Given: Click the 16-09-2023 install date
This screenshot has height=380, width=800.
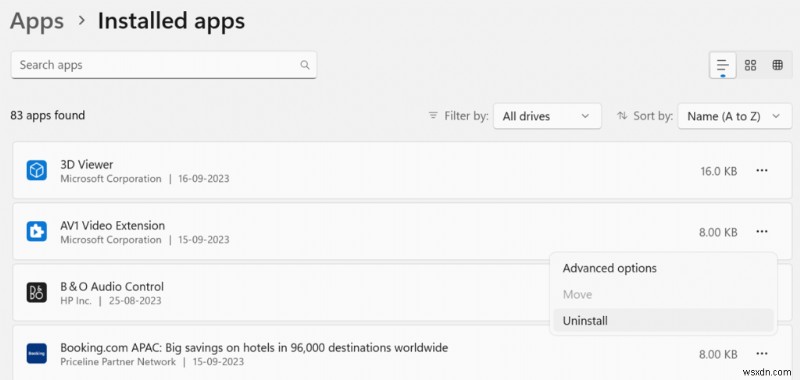Looking at the screenshot, I should click(x=204, y=179).
